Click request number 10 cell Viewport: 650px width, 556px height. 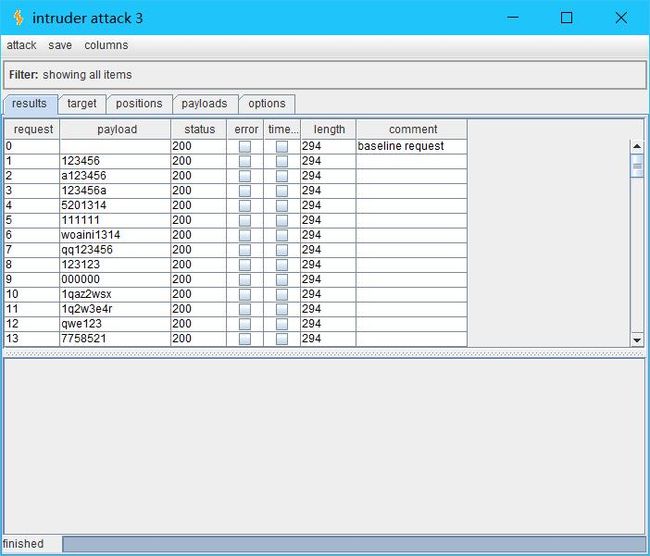(32, 294)
